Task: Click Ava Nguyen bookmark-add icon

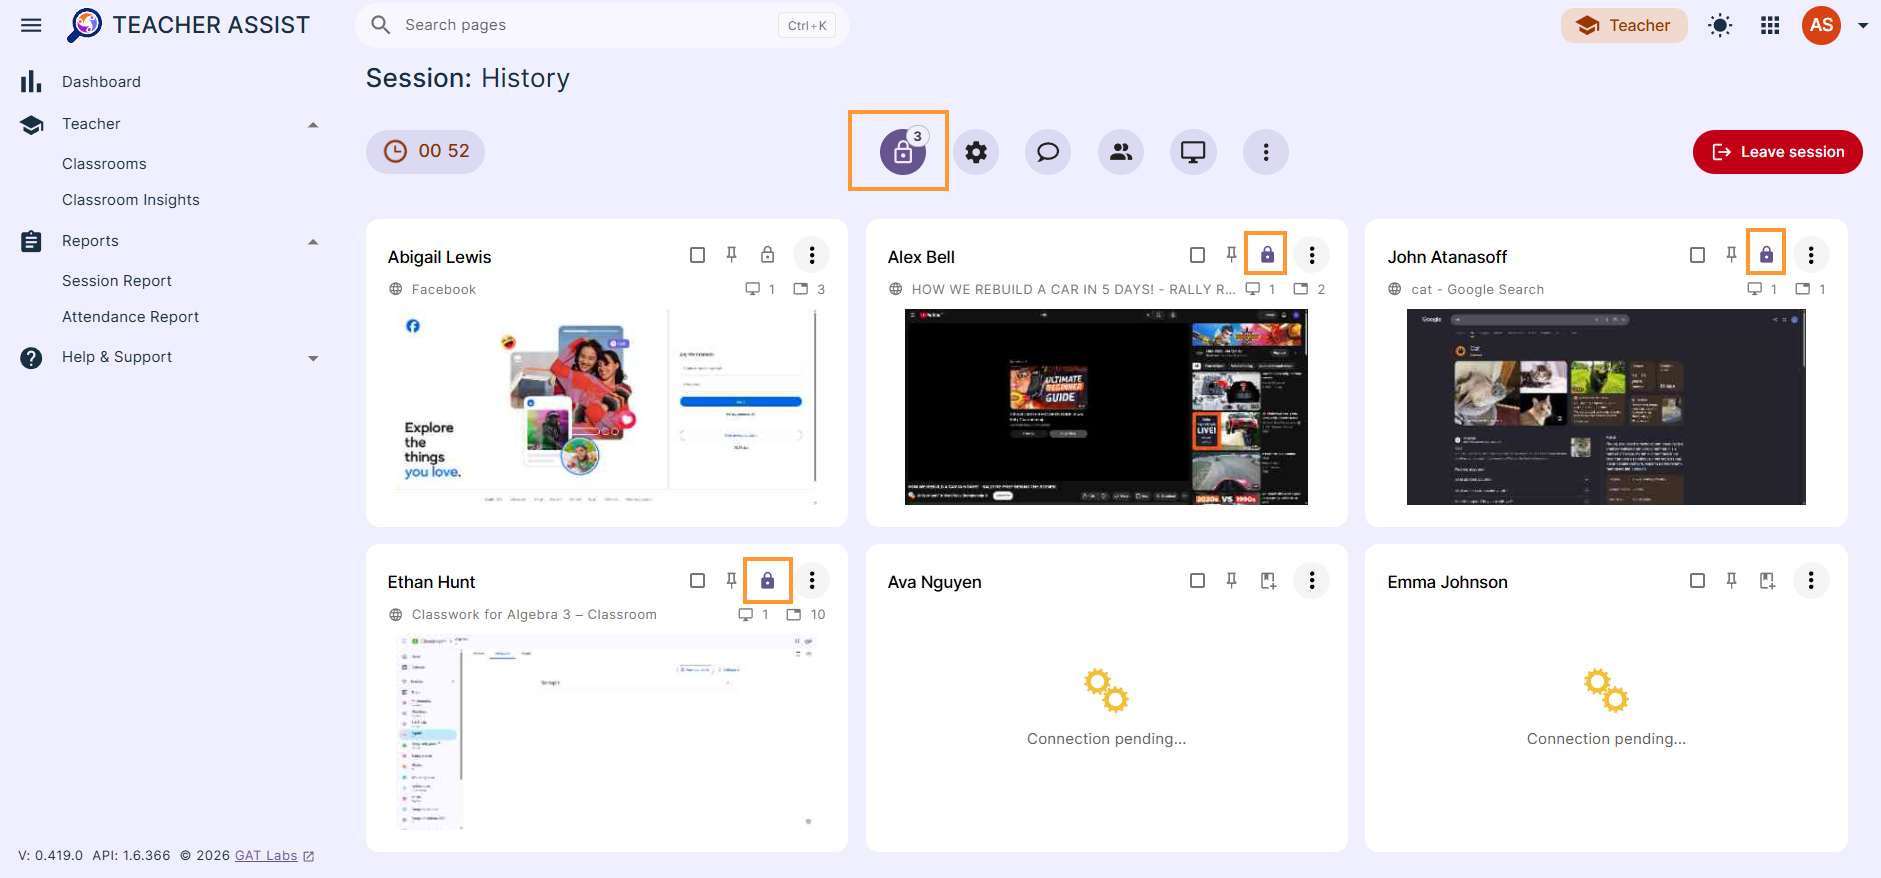Action: (1268, 580)
